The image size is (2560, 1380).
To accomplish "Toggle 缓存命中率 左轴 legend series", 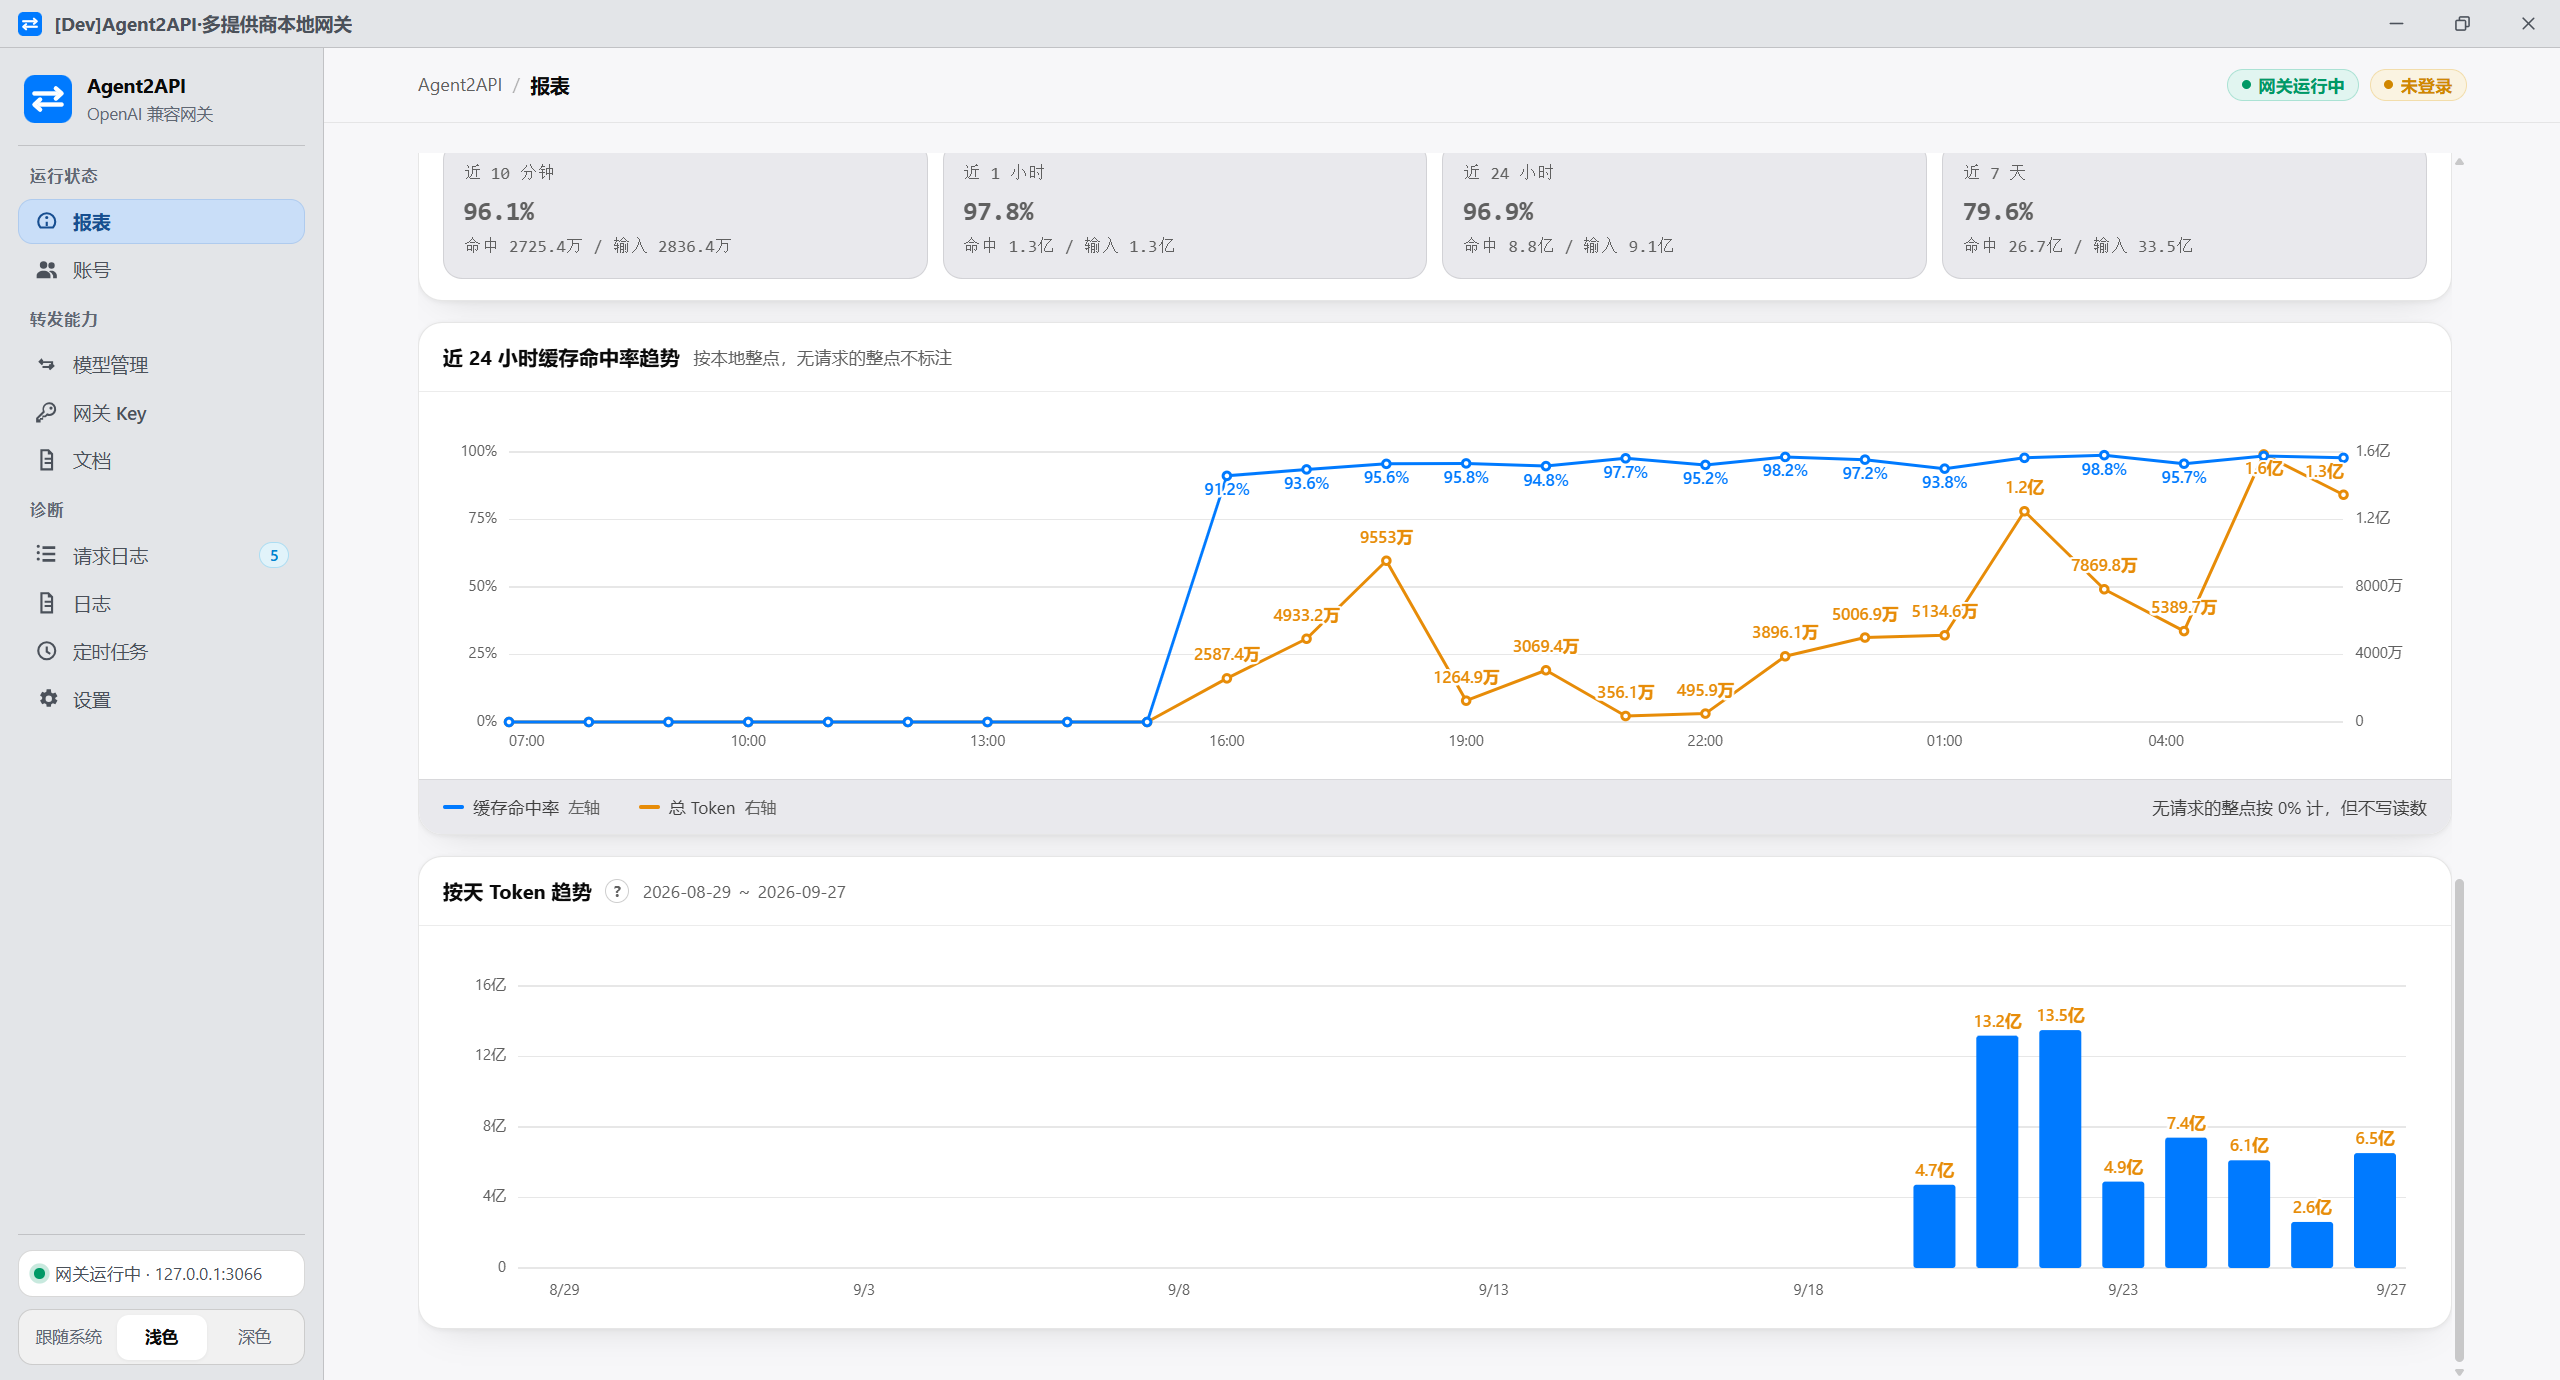I will pos(521,807).
